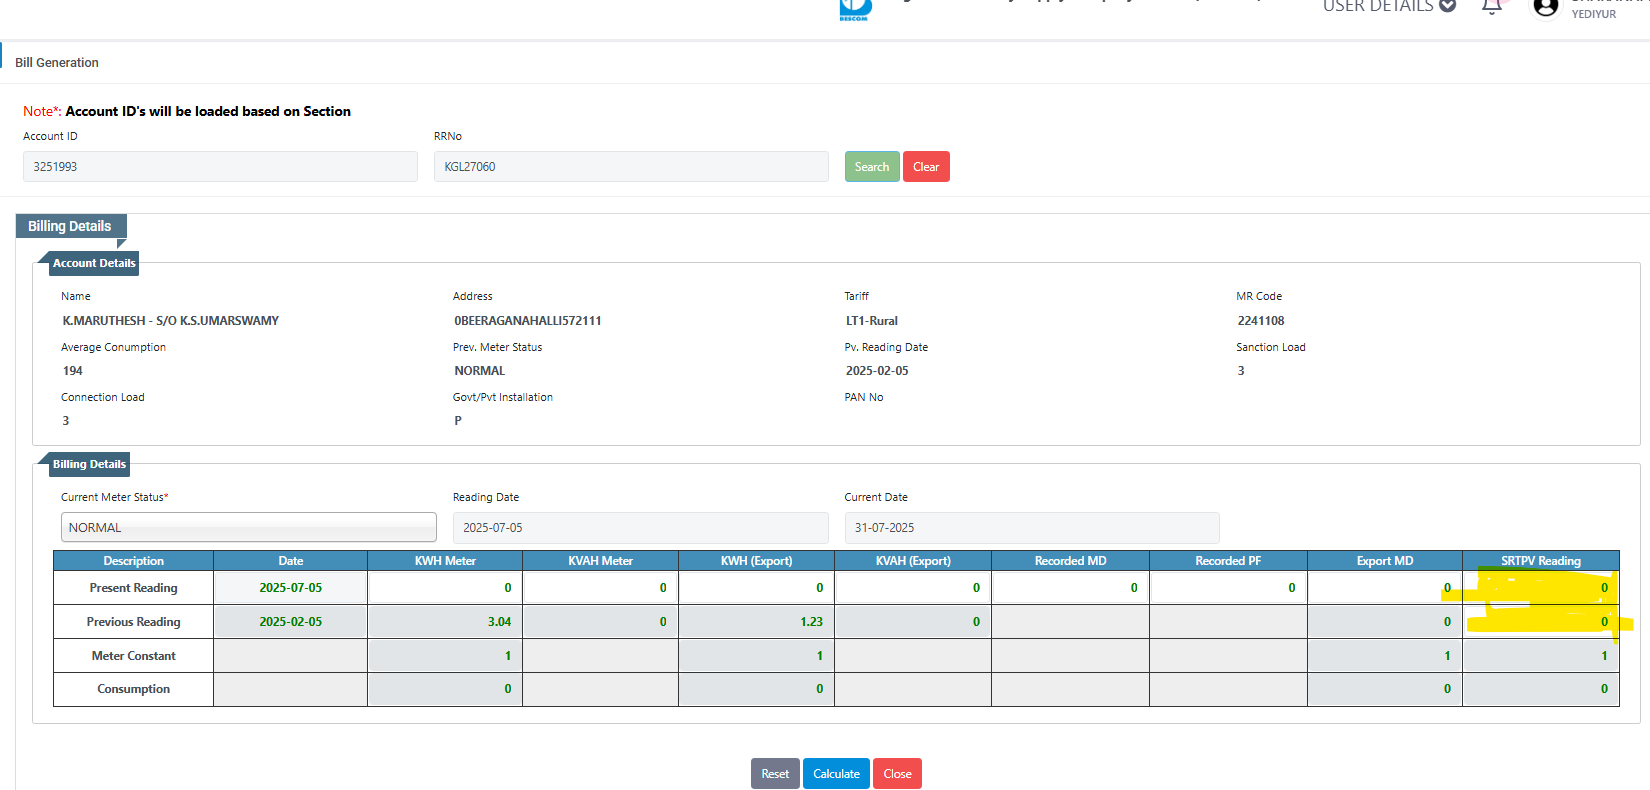Select the Account Details panel label
Screen dimensions: 1650x790
pyautogui.click(x=94, y=263)
